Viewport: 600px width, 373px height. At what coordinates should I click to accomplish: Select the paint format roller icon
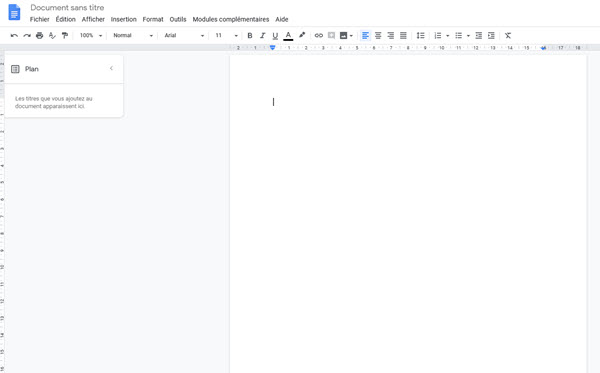[65, 36]
